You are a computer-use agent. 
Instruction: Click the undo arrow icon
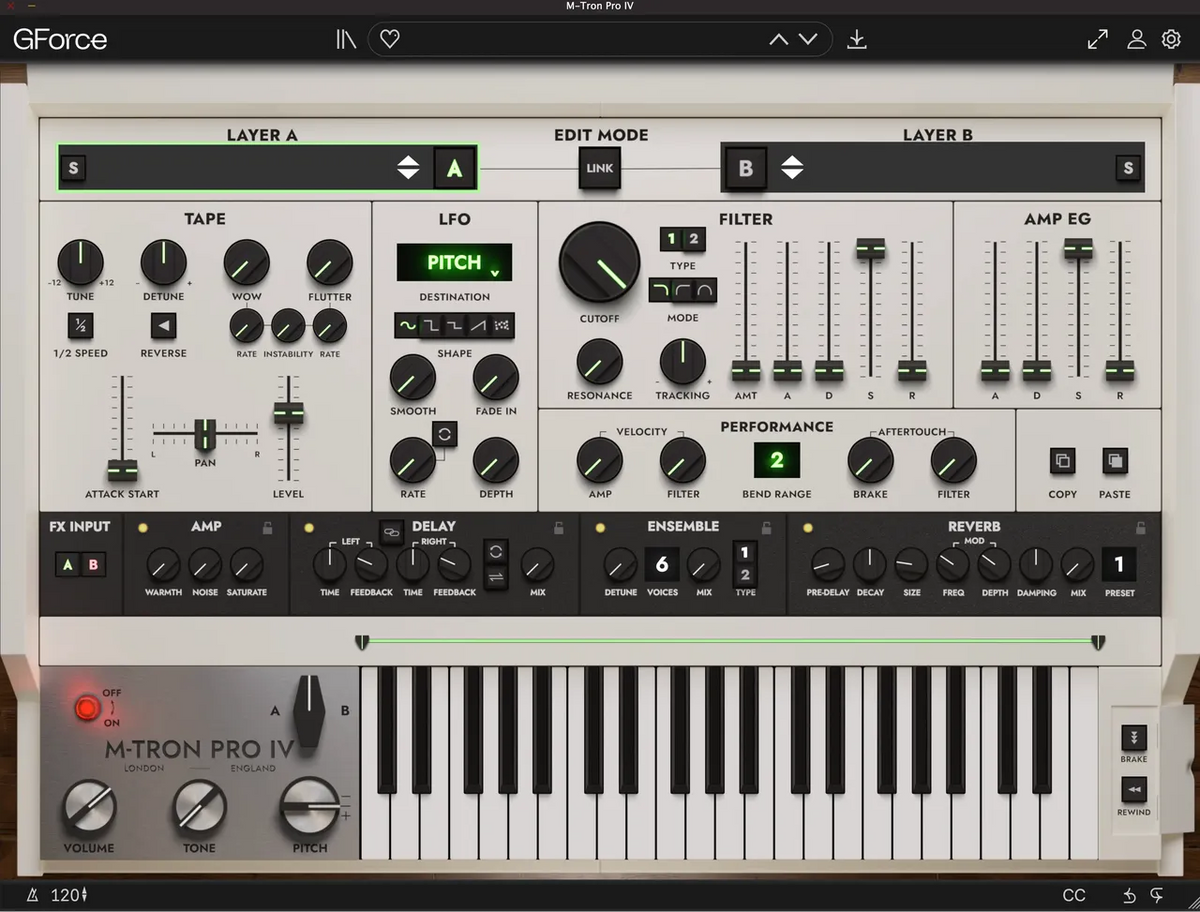[x=1129, y=895]
